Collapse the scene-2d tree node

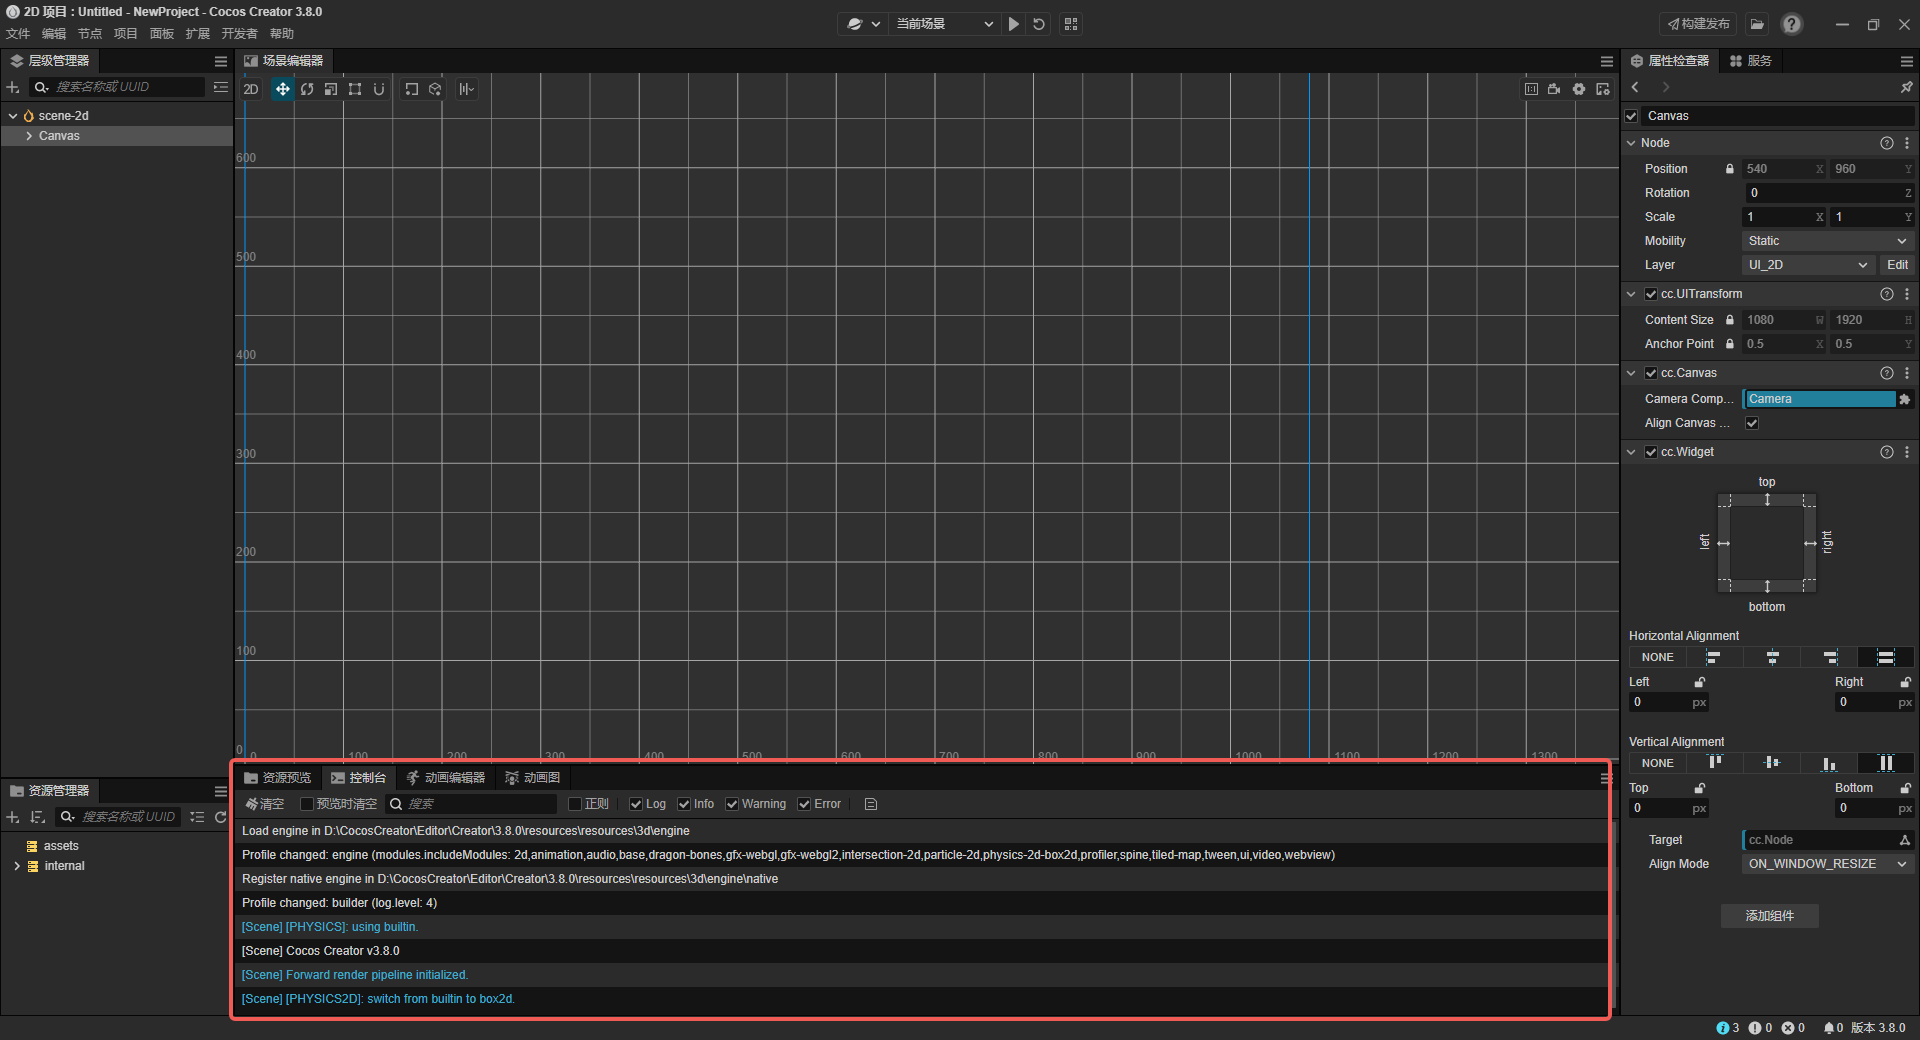[13, 116]
